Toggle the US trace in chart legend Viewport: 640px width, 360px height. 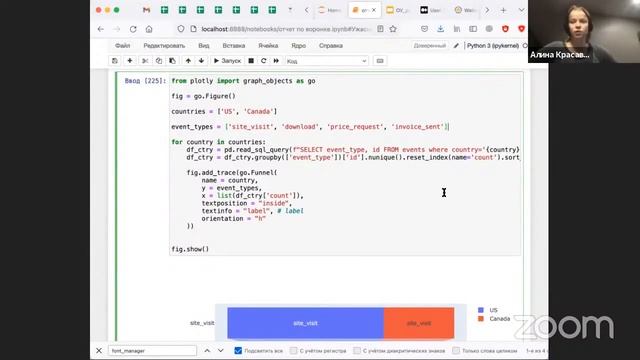pos(488,310)
